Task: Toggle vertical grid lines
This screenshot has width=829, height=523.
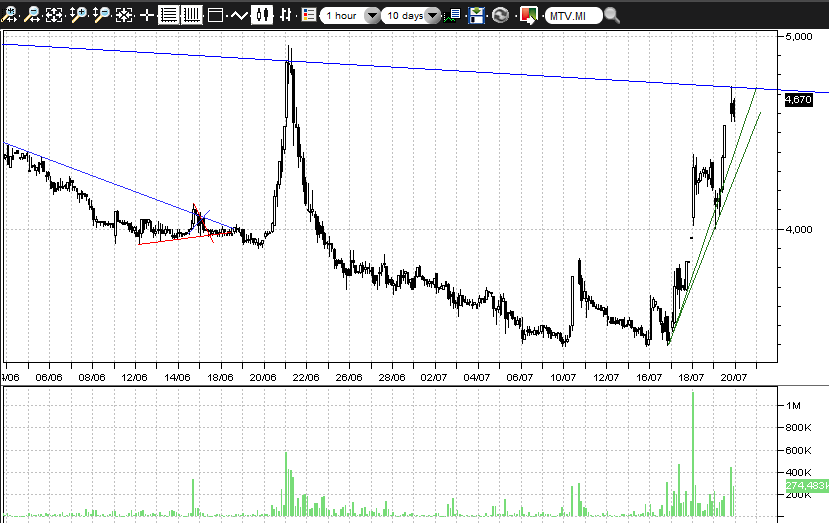Action: (191, 15)
